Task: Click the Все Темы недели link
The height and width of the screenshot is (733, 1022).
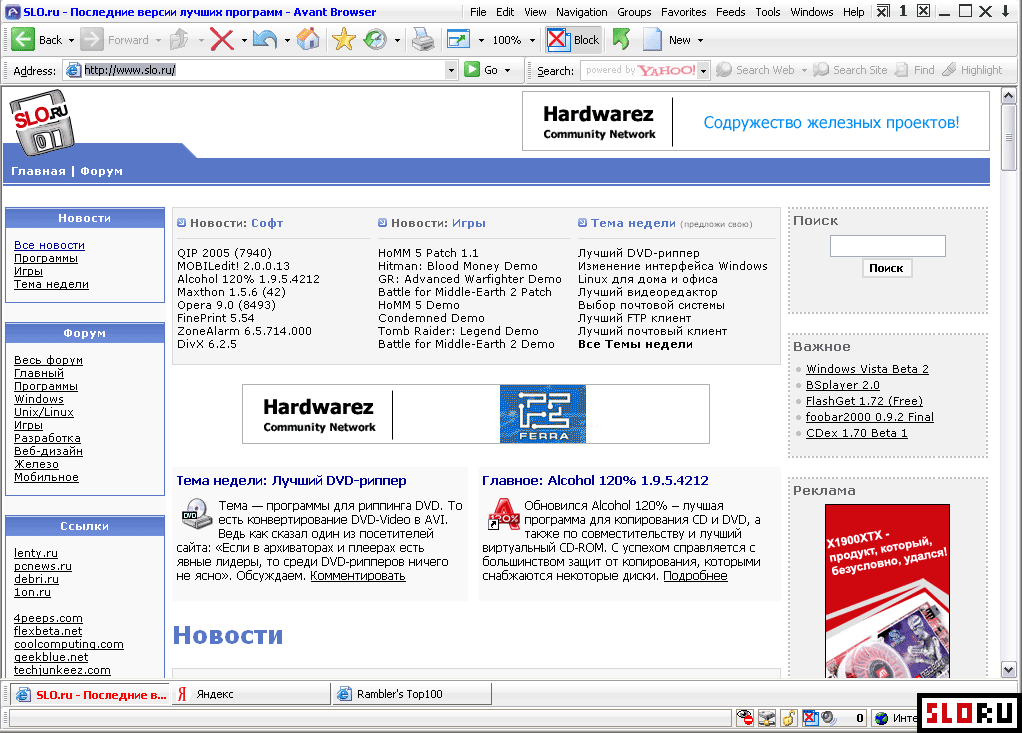Action: (x=635, y=344)
